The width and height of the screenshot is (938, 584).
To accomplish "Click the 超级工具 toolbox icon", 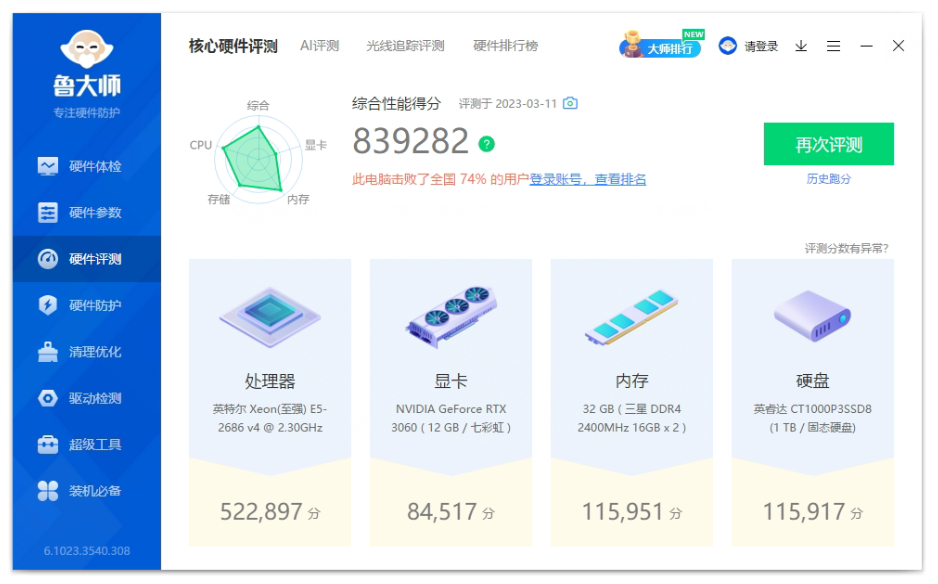I will (48, 445).
